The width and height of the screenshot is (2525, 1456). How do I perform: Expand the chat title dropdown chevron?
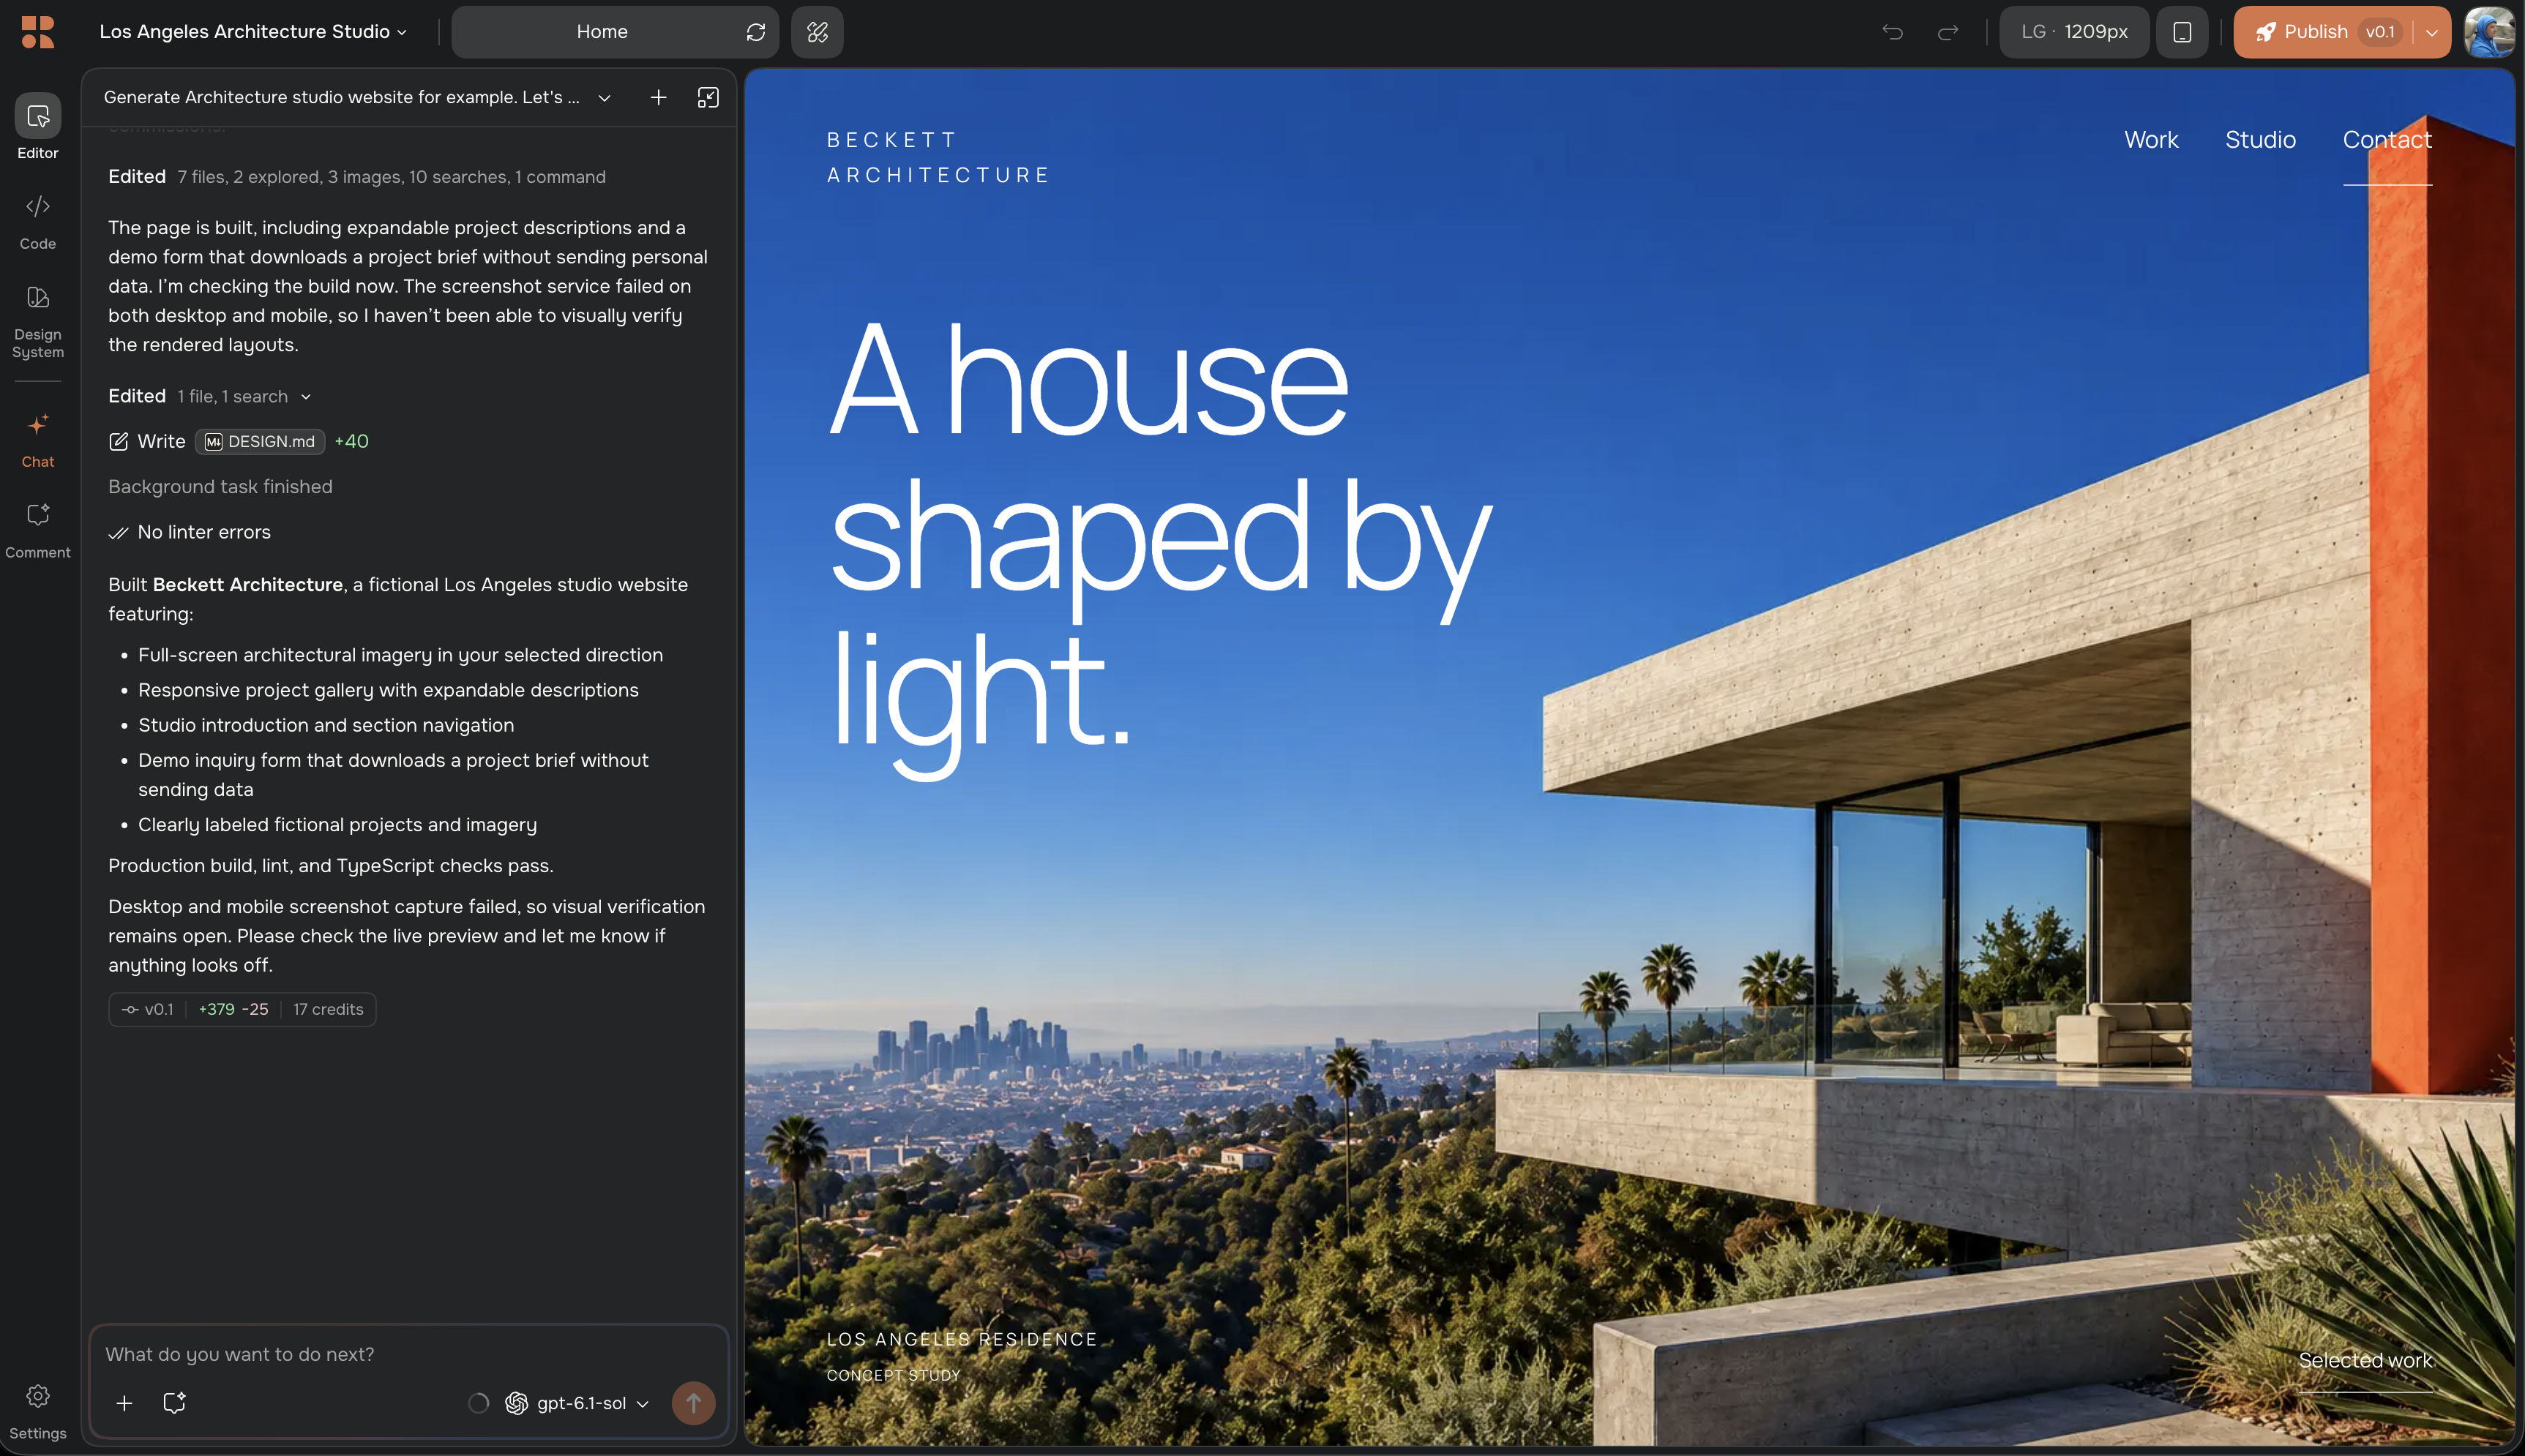click(604, 97)
